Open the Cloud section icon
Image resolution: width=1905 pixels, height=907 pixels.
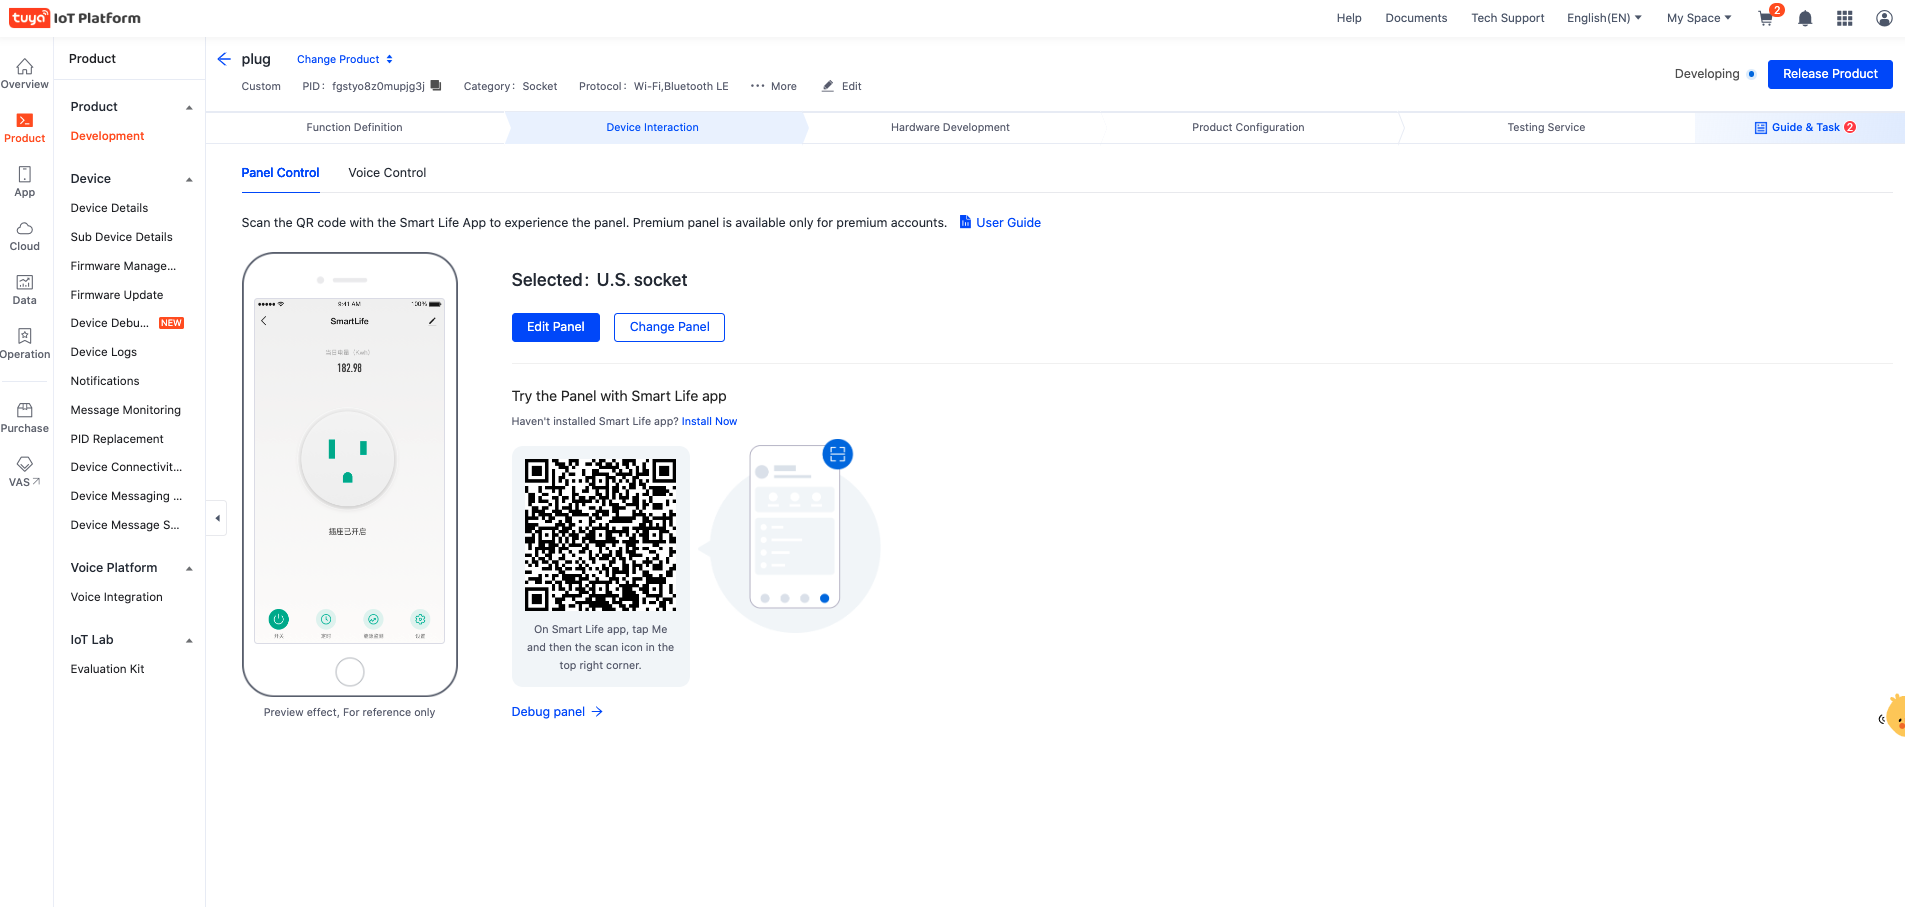tap(25, 236)
